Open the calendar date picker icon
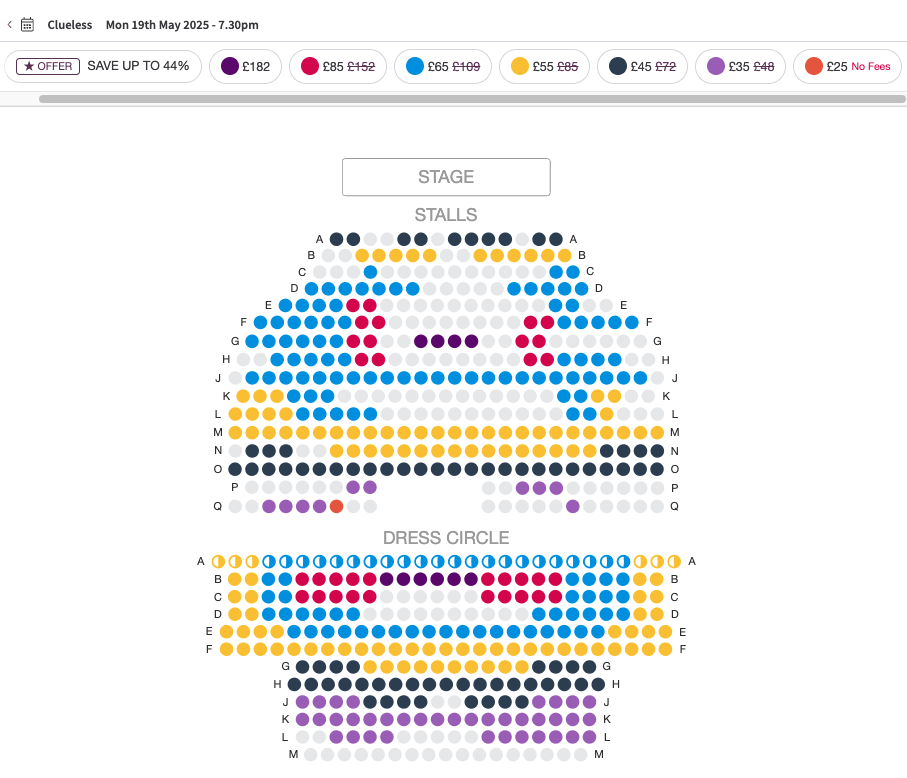This screenshot has width=907, height=778. [27, 24]
